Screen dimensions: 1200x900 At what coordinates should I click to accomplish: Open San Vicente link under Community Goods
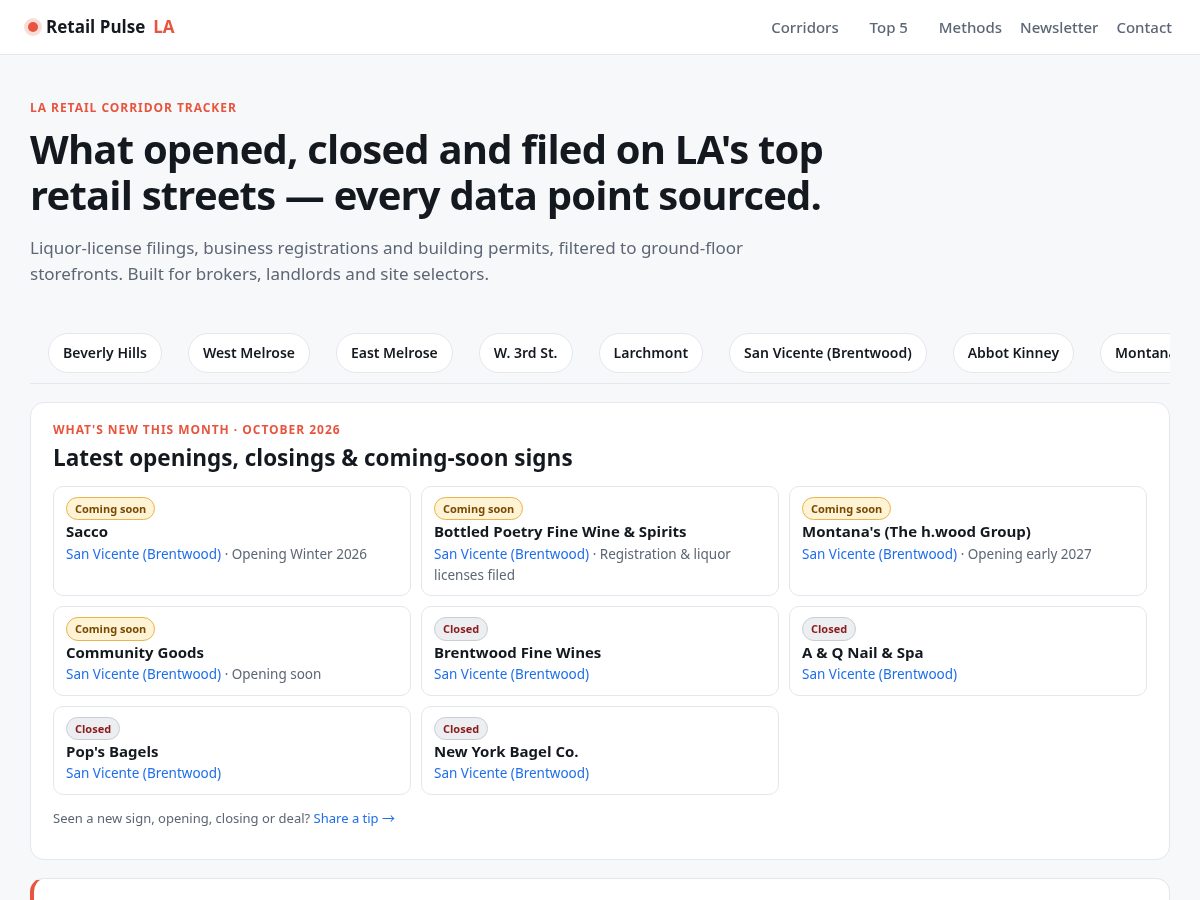[143, 674]
